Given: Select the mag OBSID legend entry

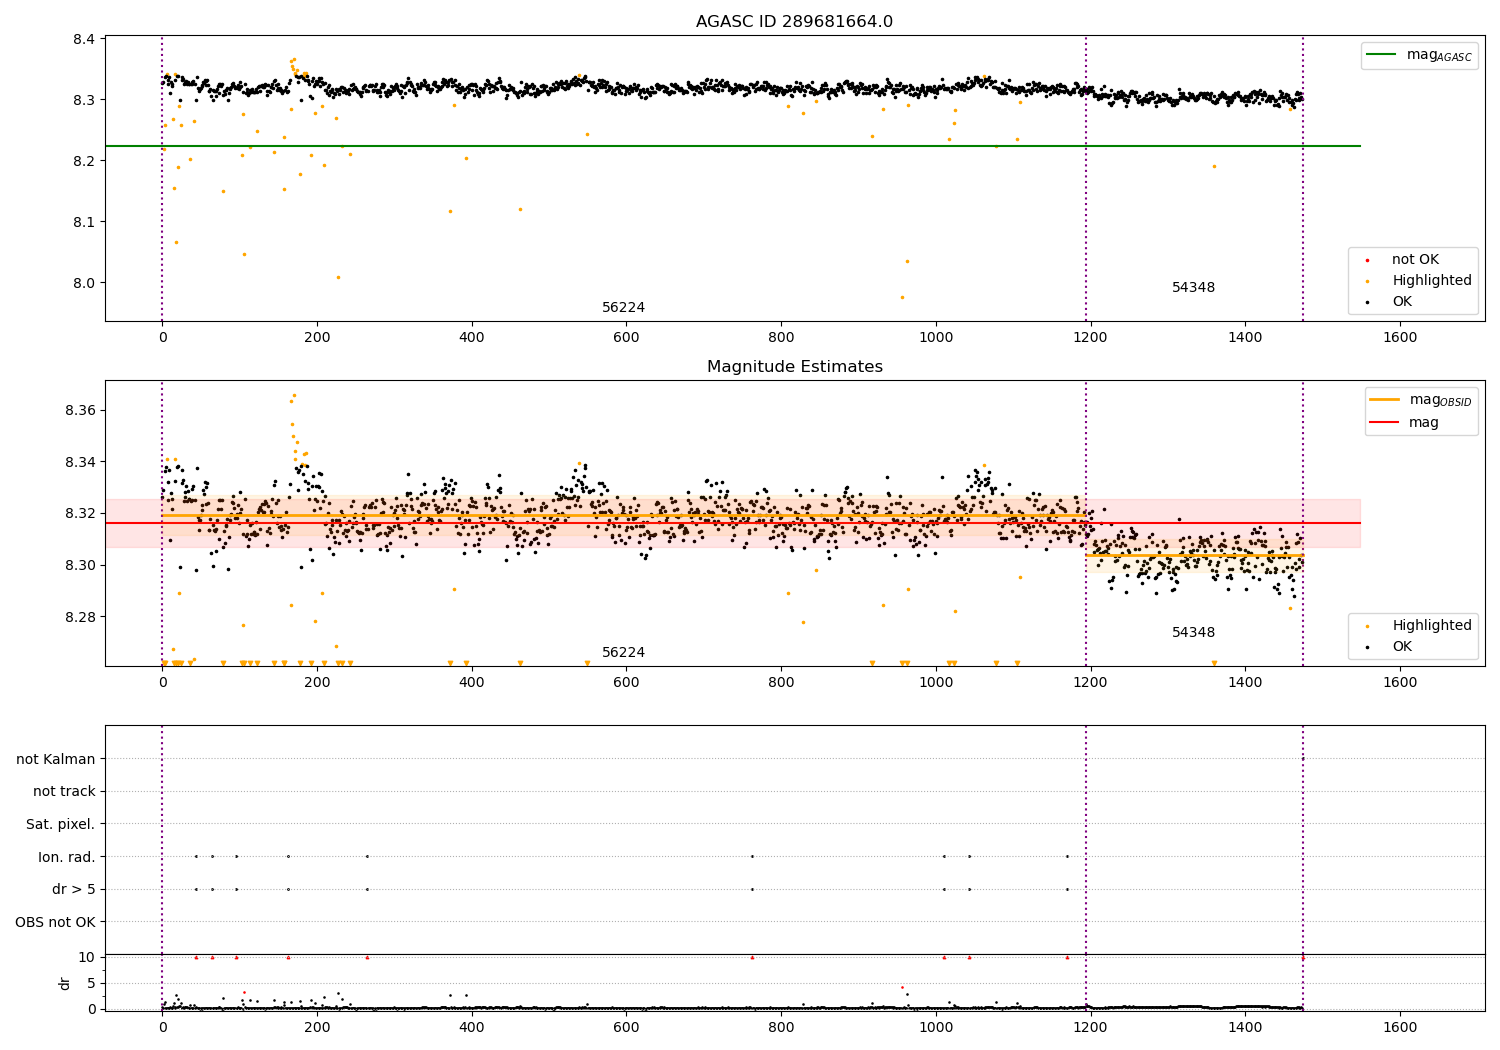Looking at the screenshot, I should tap(1421, 400).
